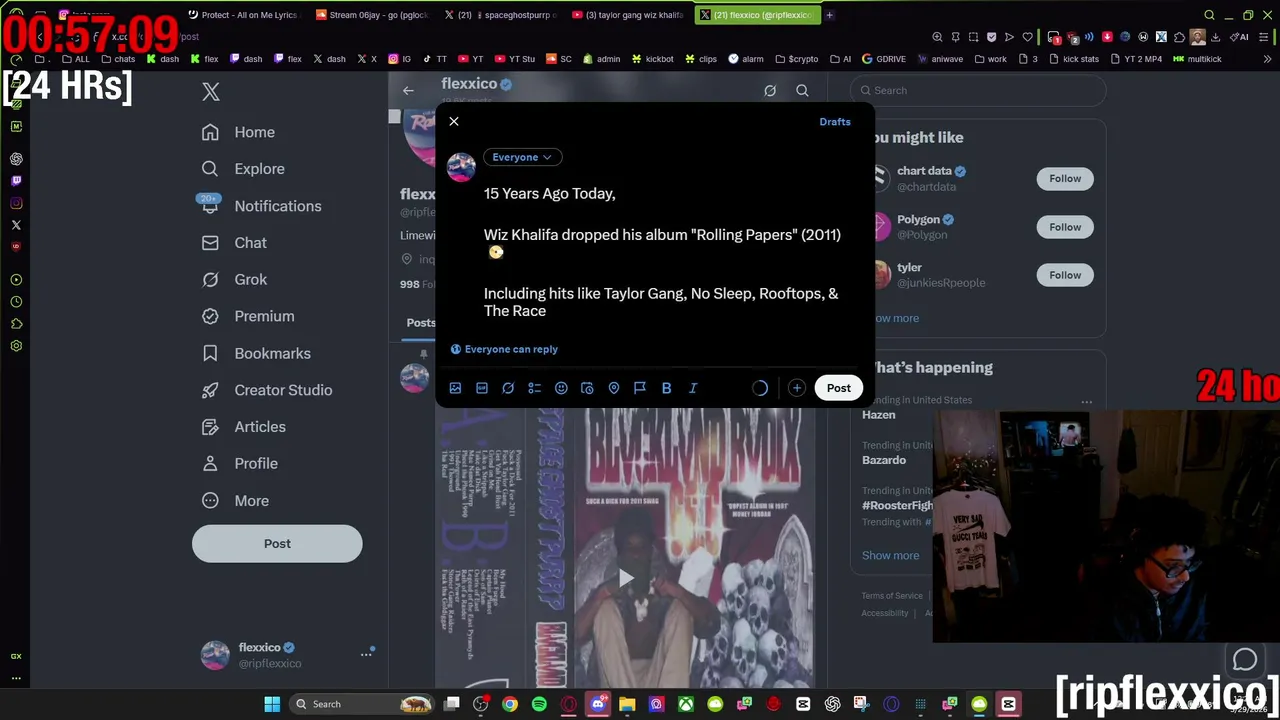Show more suggested accounts
The height and width of the screenshot is (720, 1280).
[x=896, y=319]
